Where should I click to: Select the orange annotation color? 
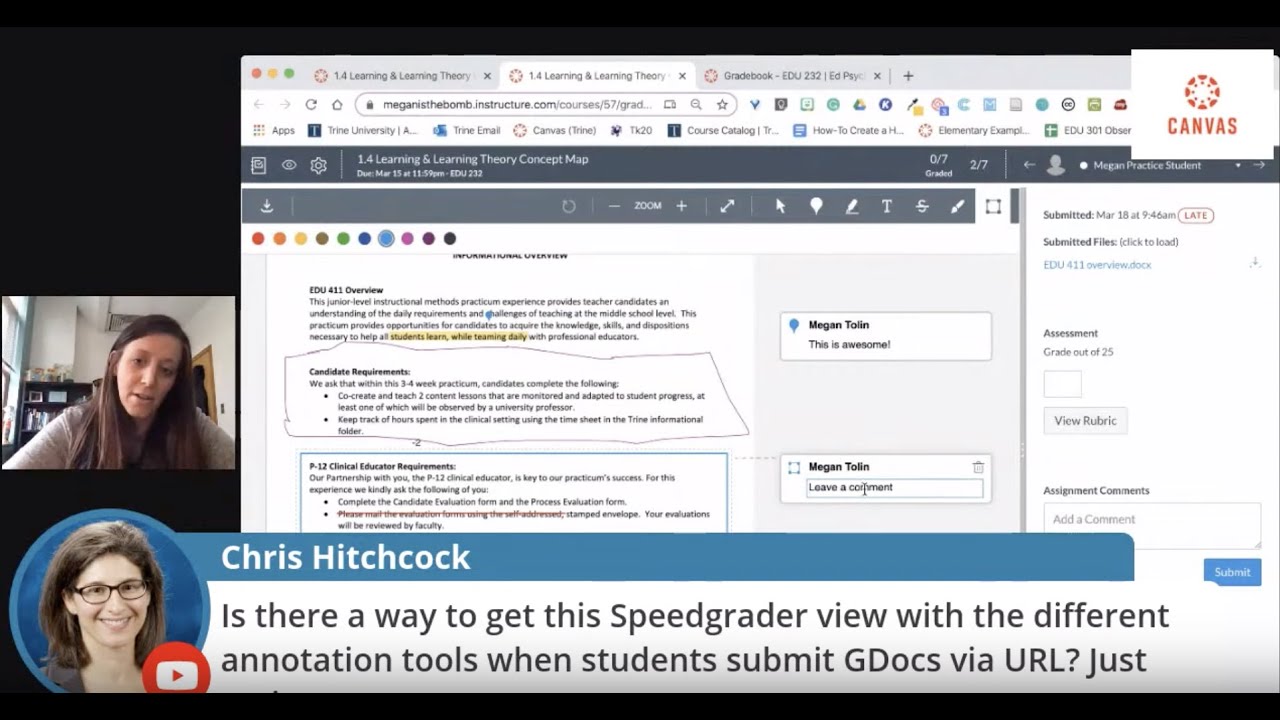pyautogui.click(x=279, y=238)
